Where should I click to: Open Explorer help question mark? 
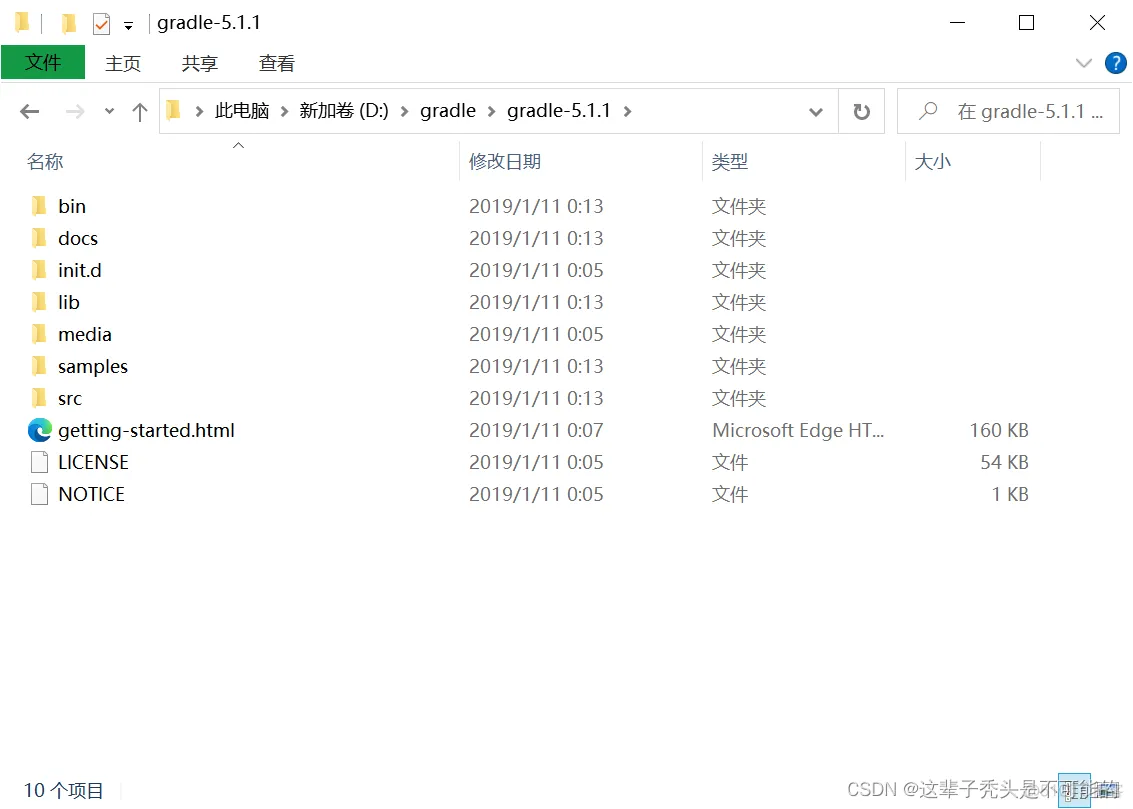coord(1115,63)
